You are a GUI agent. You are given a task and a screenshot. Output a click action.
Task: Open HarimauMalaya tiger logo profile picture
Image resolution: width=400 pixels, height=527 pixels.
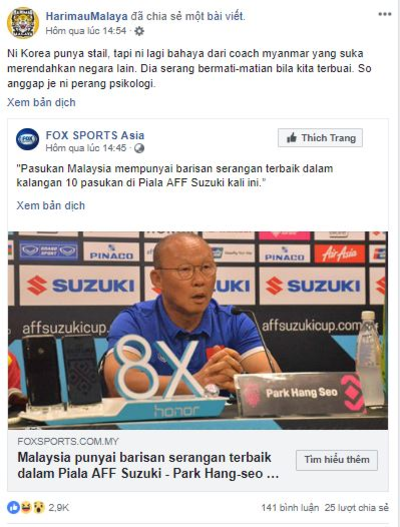coord(23,23)
